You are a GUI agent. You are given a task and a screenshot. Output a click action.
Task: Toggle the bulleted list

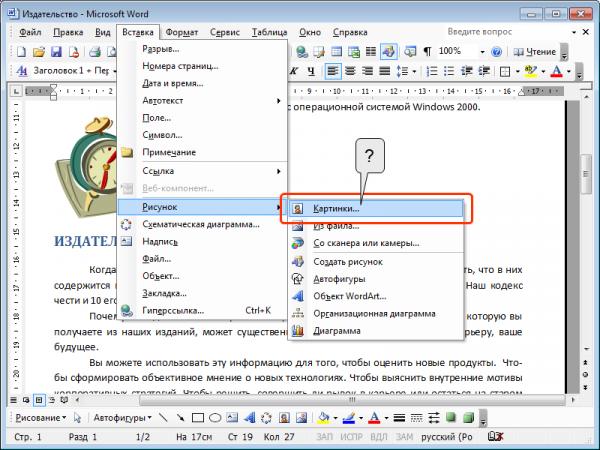[x=449, y=71]
